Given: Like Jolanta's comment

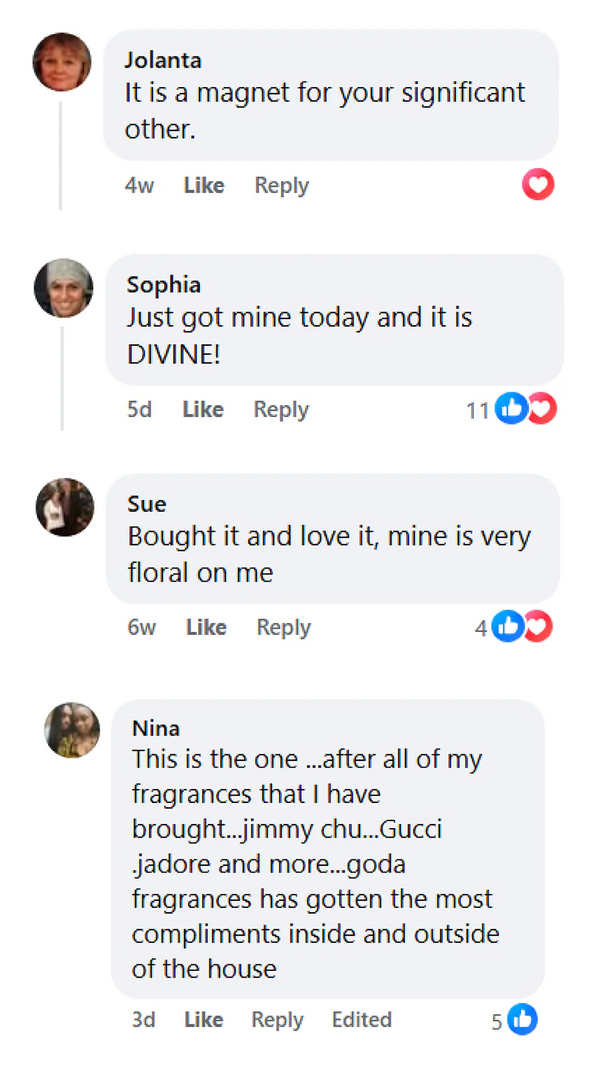Looking at the screenshot, I should tap(204, 185).
